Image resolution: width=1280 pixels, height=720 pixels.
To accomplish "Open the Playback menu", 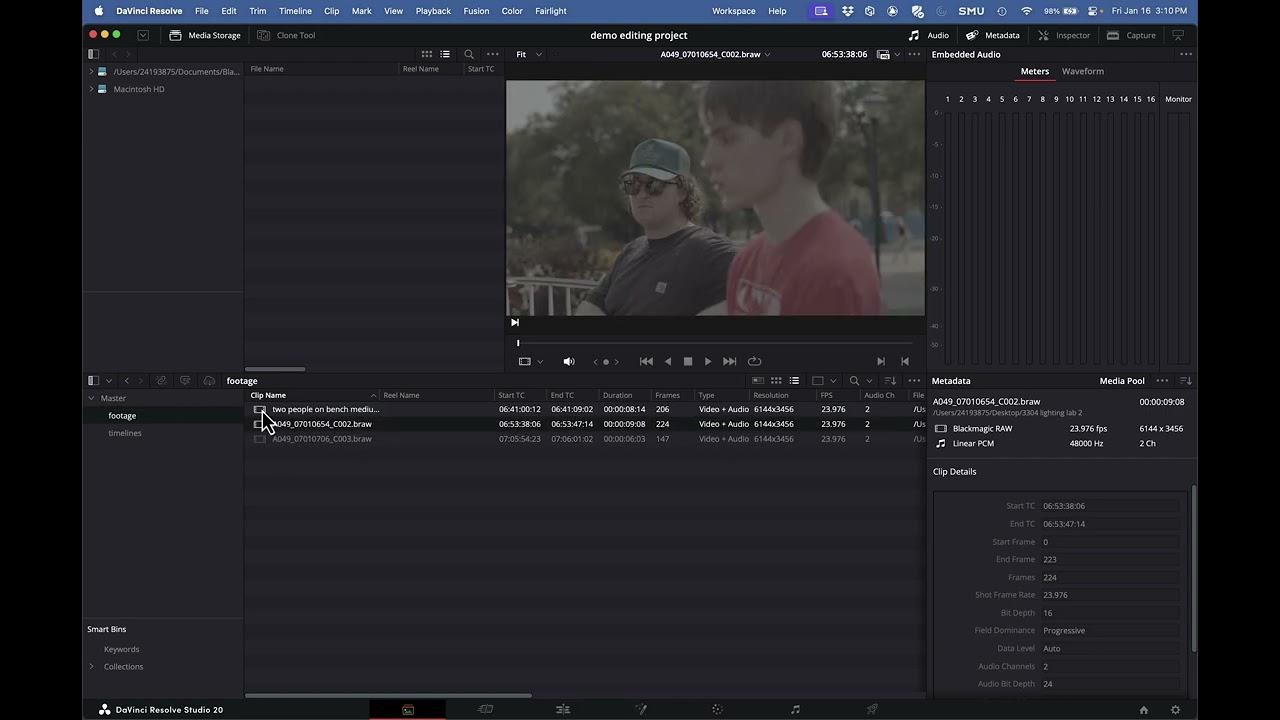I will (x=433, y=11).
